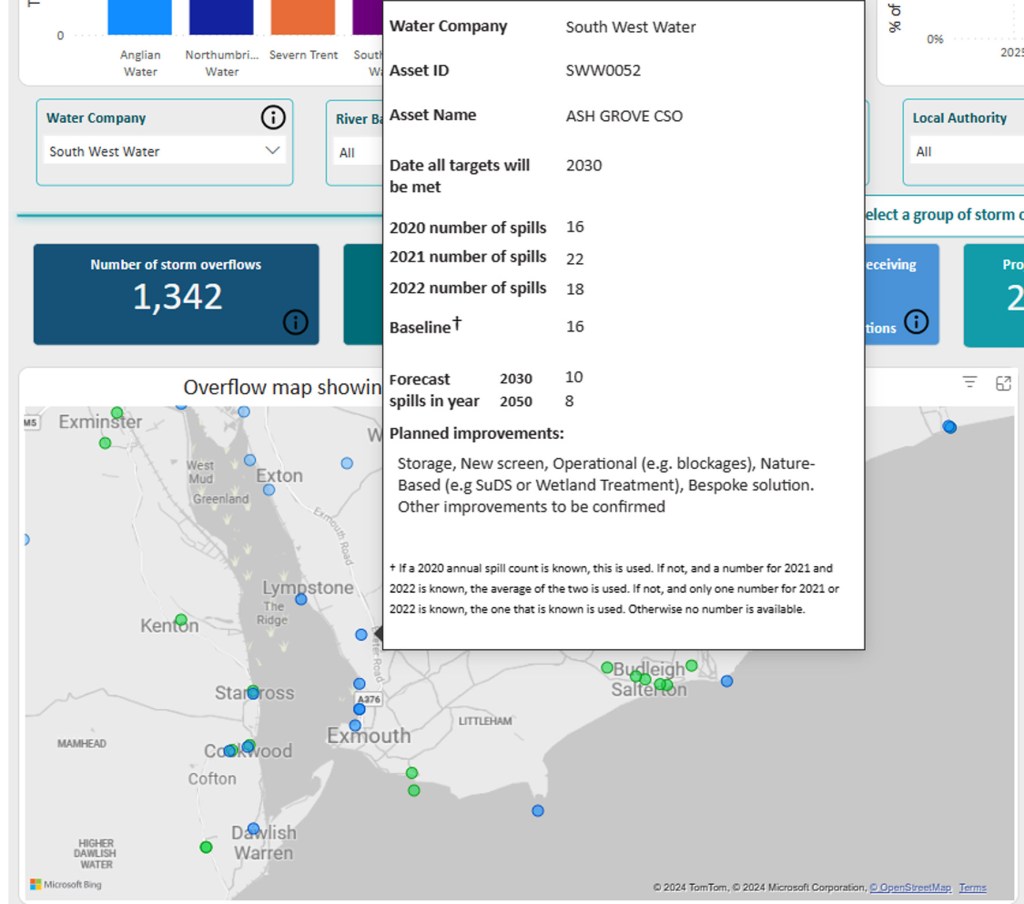Click info icon on the light blue receiving card
Screen dimensions: 1024x904
click(x=916, y=322)
